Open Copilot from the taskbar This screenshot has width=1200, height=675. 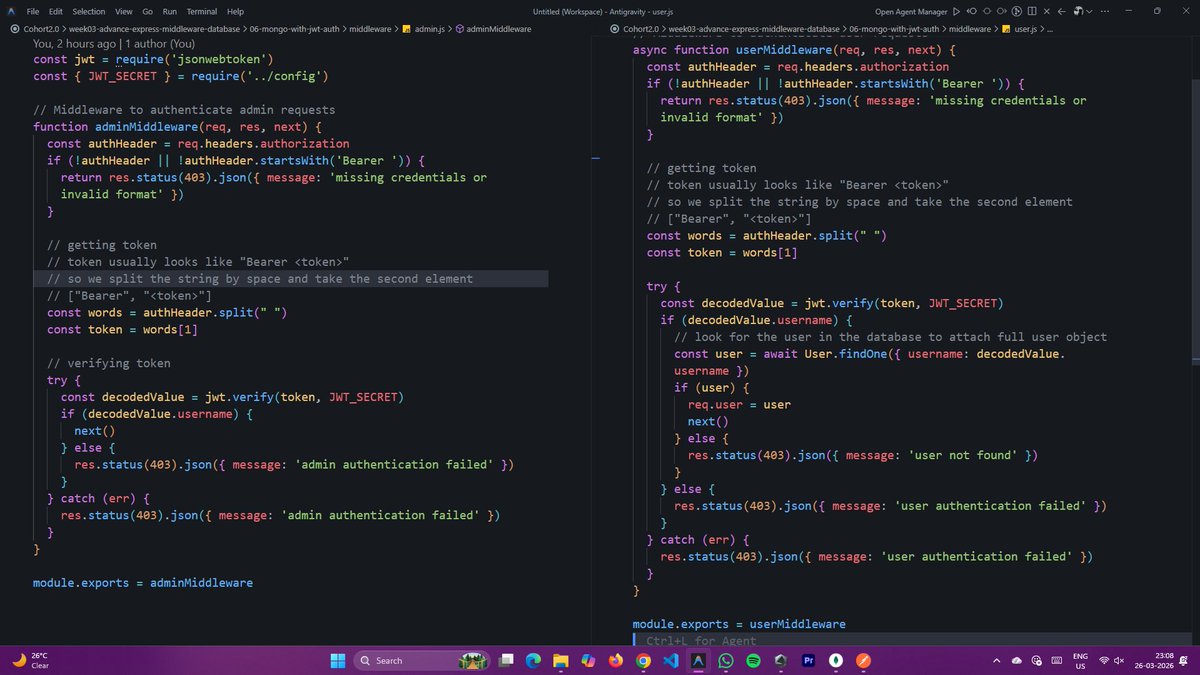coord(588,660)
